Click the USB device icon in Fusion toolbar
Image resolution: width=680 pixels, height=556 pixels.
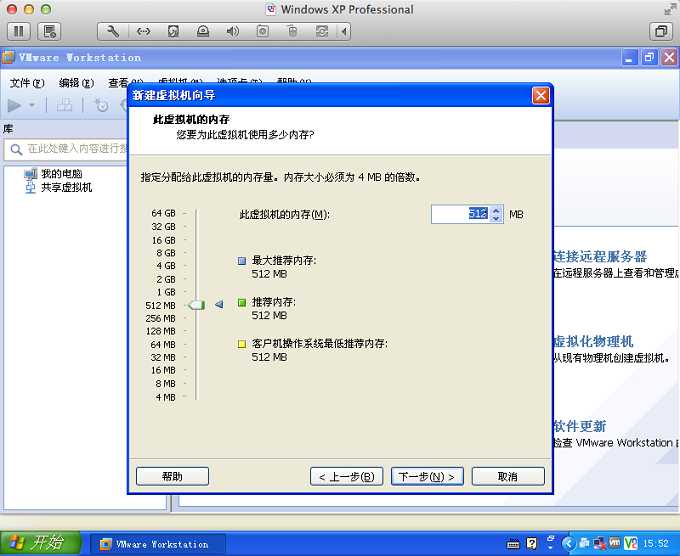click(x=293, y=31)
